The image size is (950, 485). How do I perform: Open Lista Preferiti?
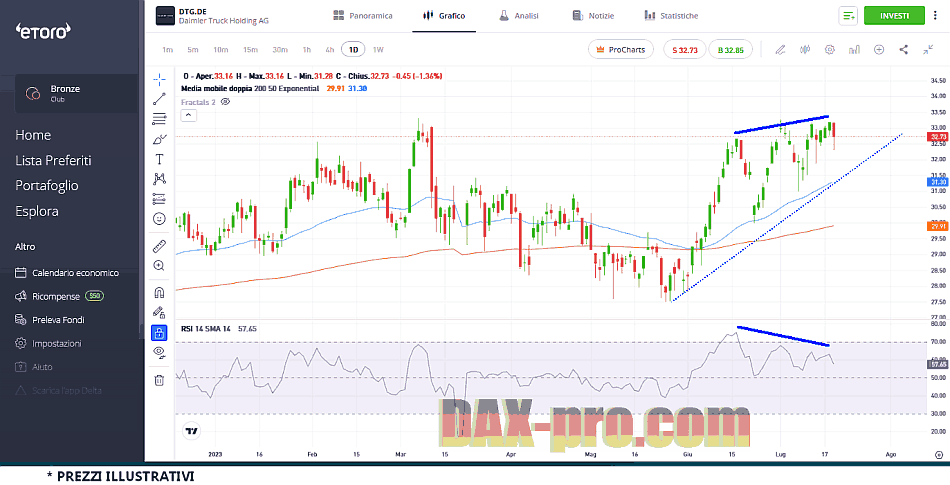pyautogui.click(x=53, y=160)
